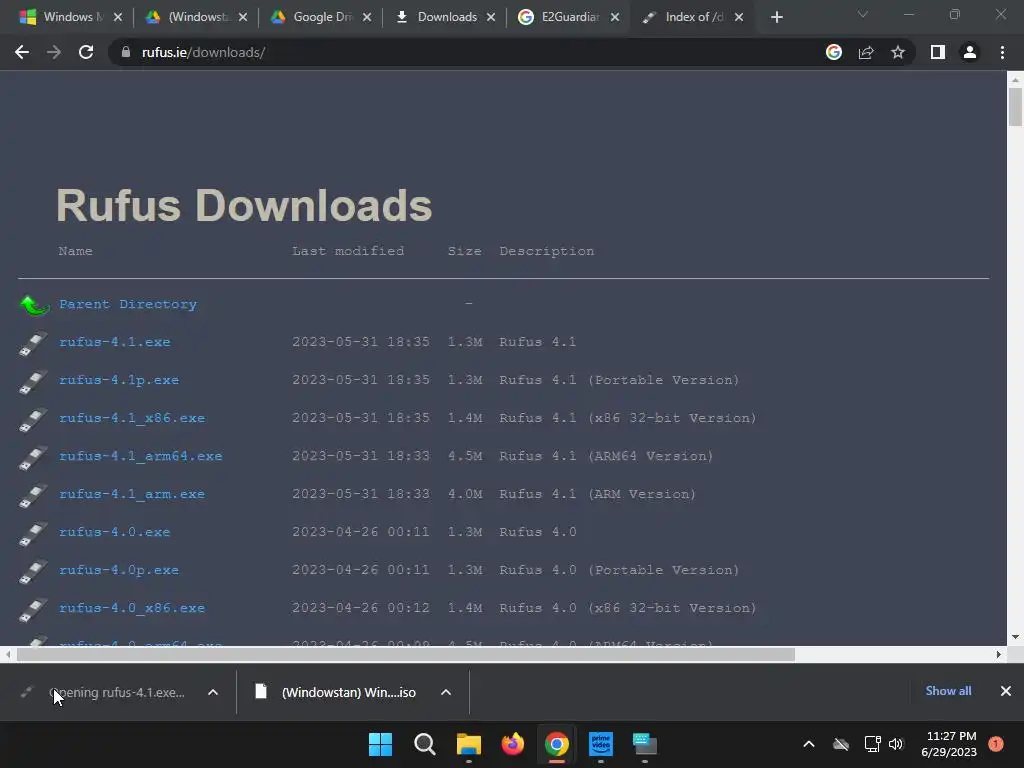The width and height of the screenshot is (1024, 768).
Task: View site security lock icon
Action: (x=125, y=52)
